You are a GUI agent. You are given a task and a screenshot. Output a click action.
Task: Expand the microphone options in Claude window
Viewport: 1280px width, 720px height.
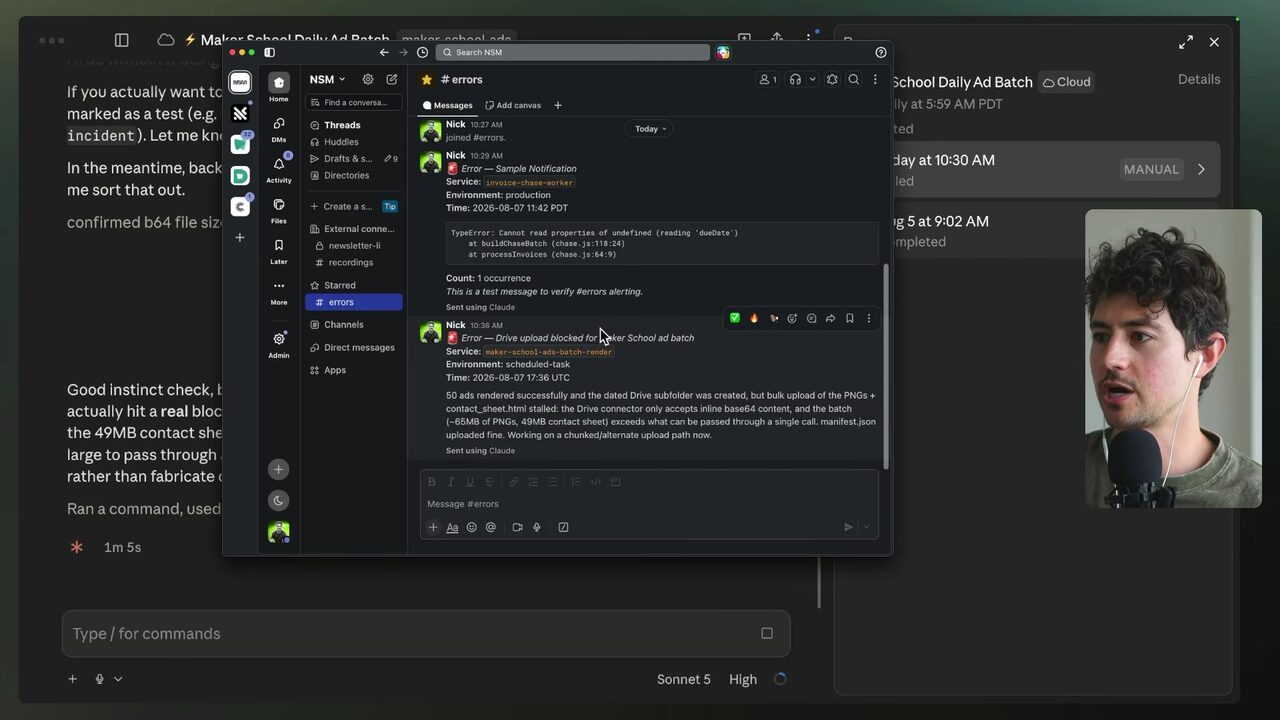point(118,679)
